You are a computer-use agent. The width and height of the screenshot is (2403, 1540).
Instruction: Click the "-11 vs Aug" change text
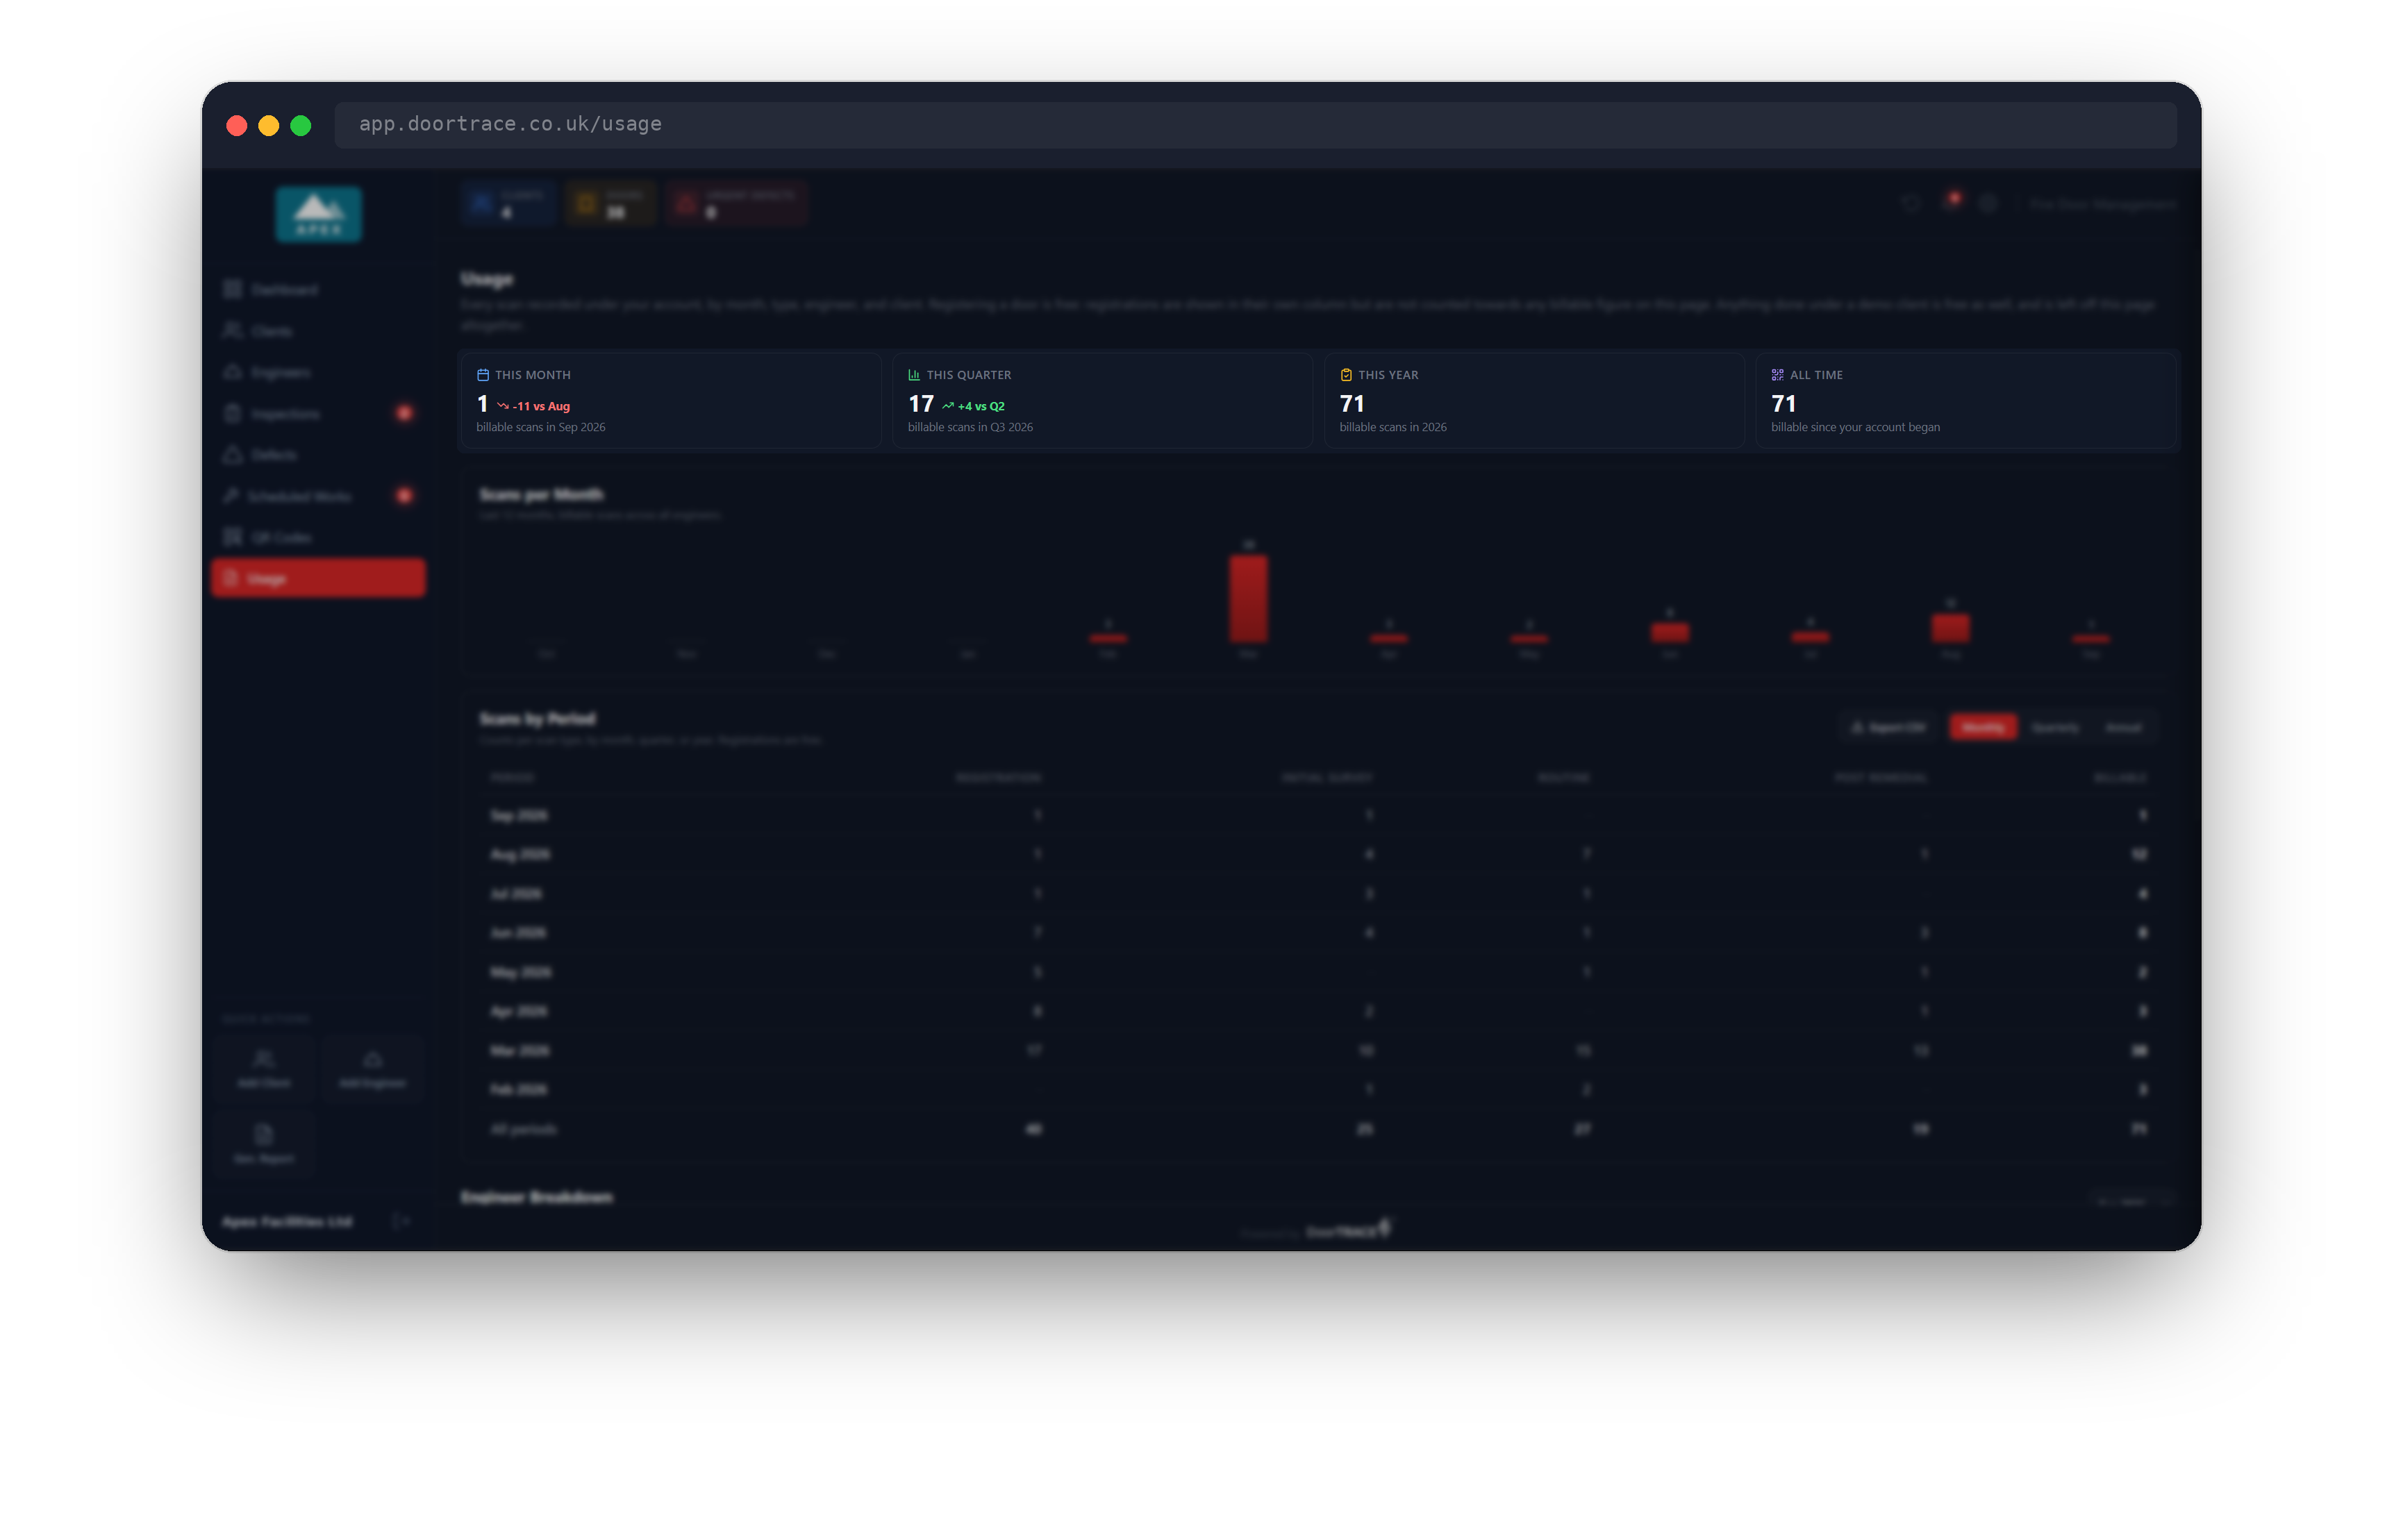(541, 406)
